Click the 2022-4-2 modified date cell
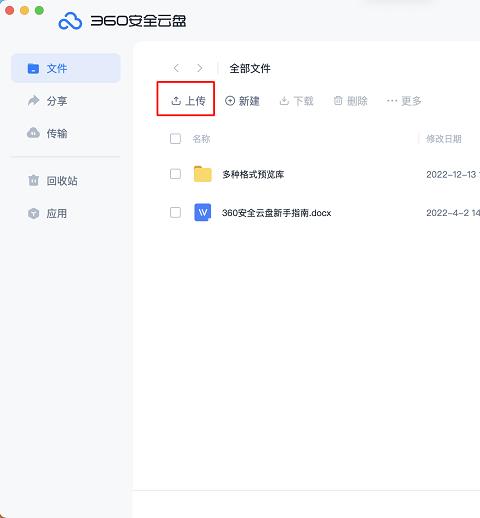Viewport: 480px width, 518px height. point(453,213)
